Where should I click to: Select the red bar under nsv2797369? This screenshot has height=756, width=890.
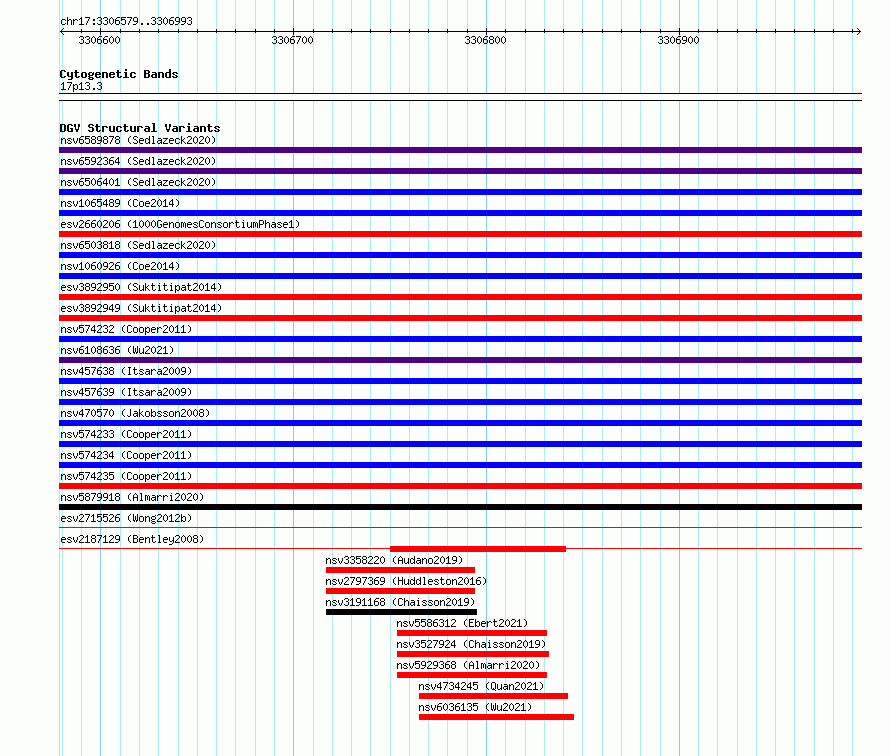(400, 591)
